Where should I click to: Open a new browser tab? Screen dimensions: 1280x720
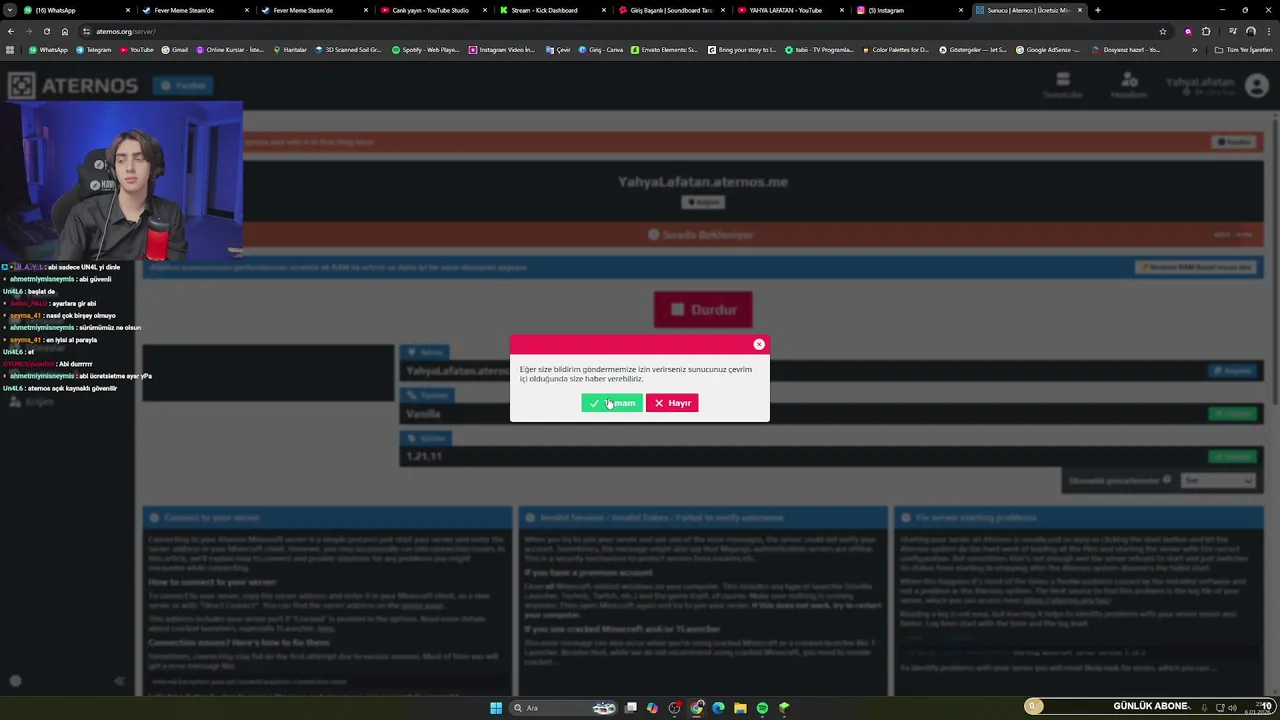click(x=1097, y=10)
